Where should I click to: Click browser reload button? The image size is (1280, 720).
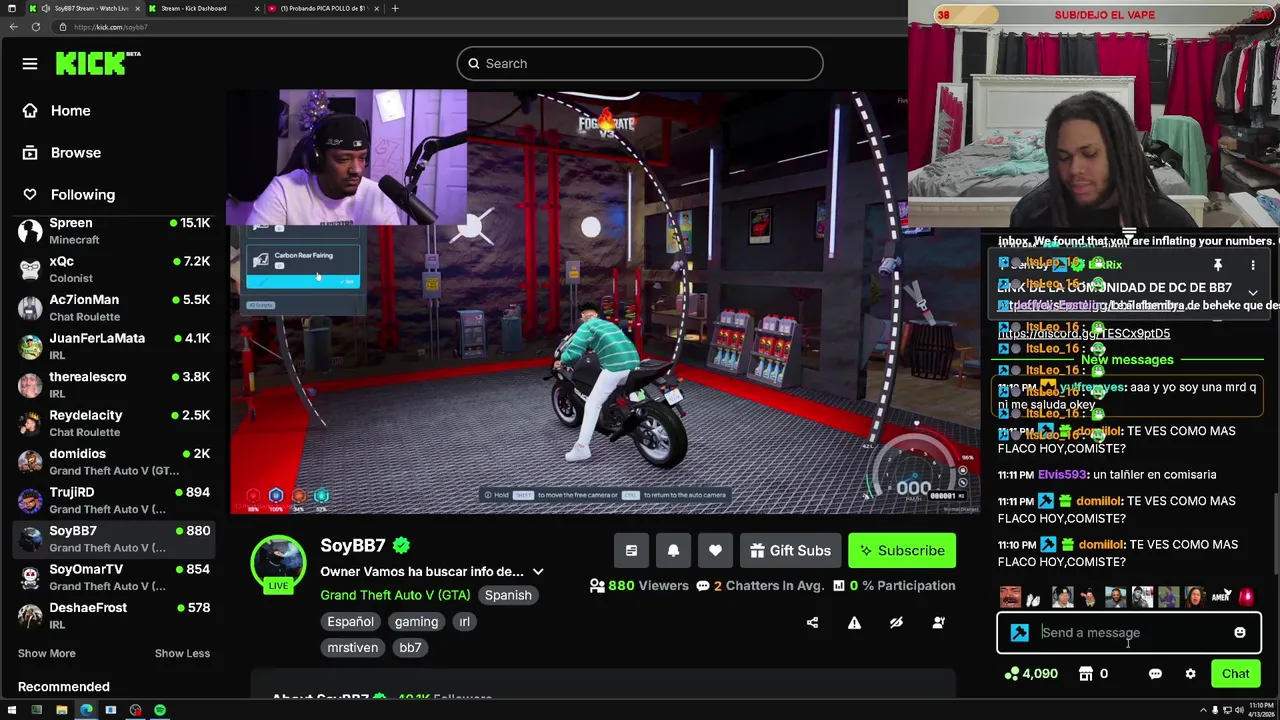[x=36, y=27]
